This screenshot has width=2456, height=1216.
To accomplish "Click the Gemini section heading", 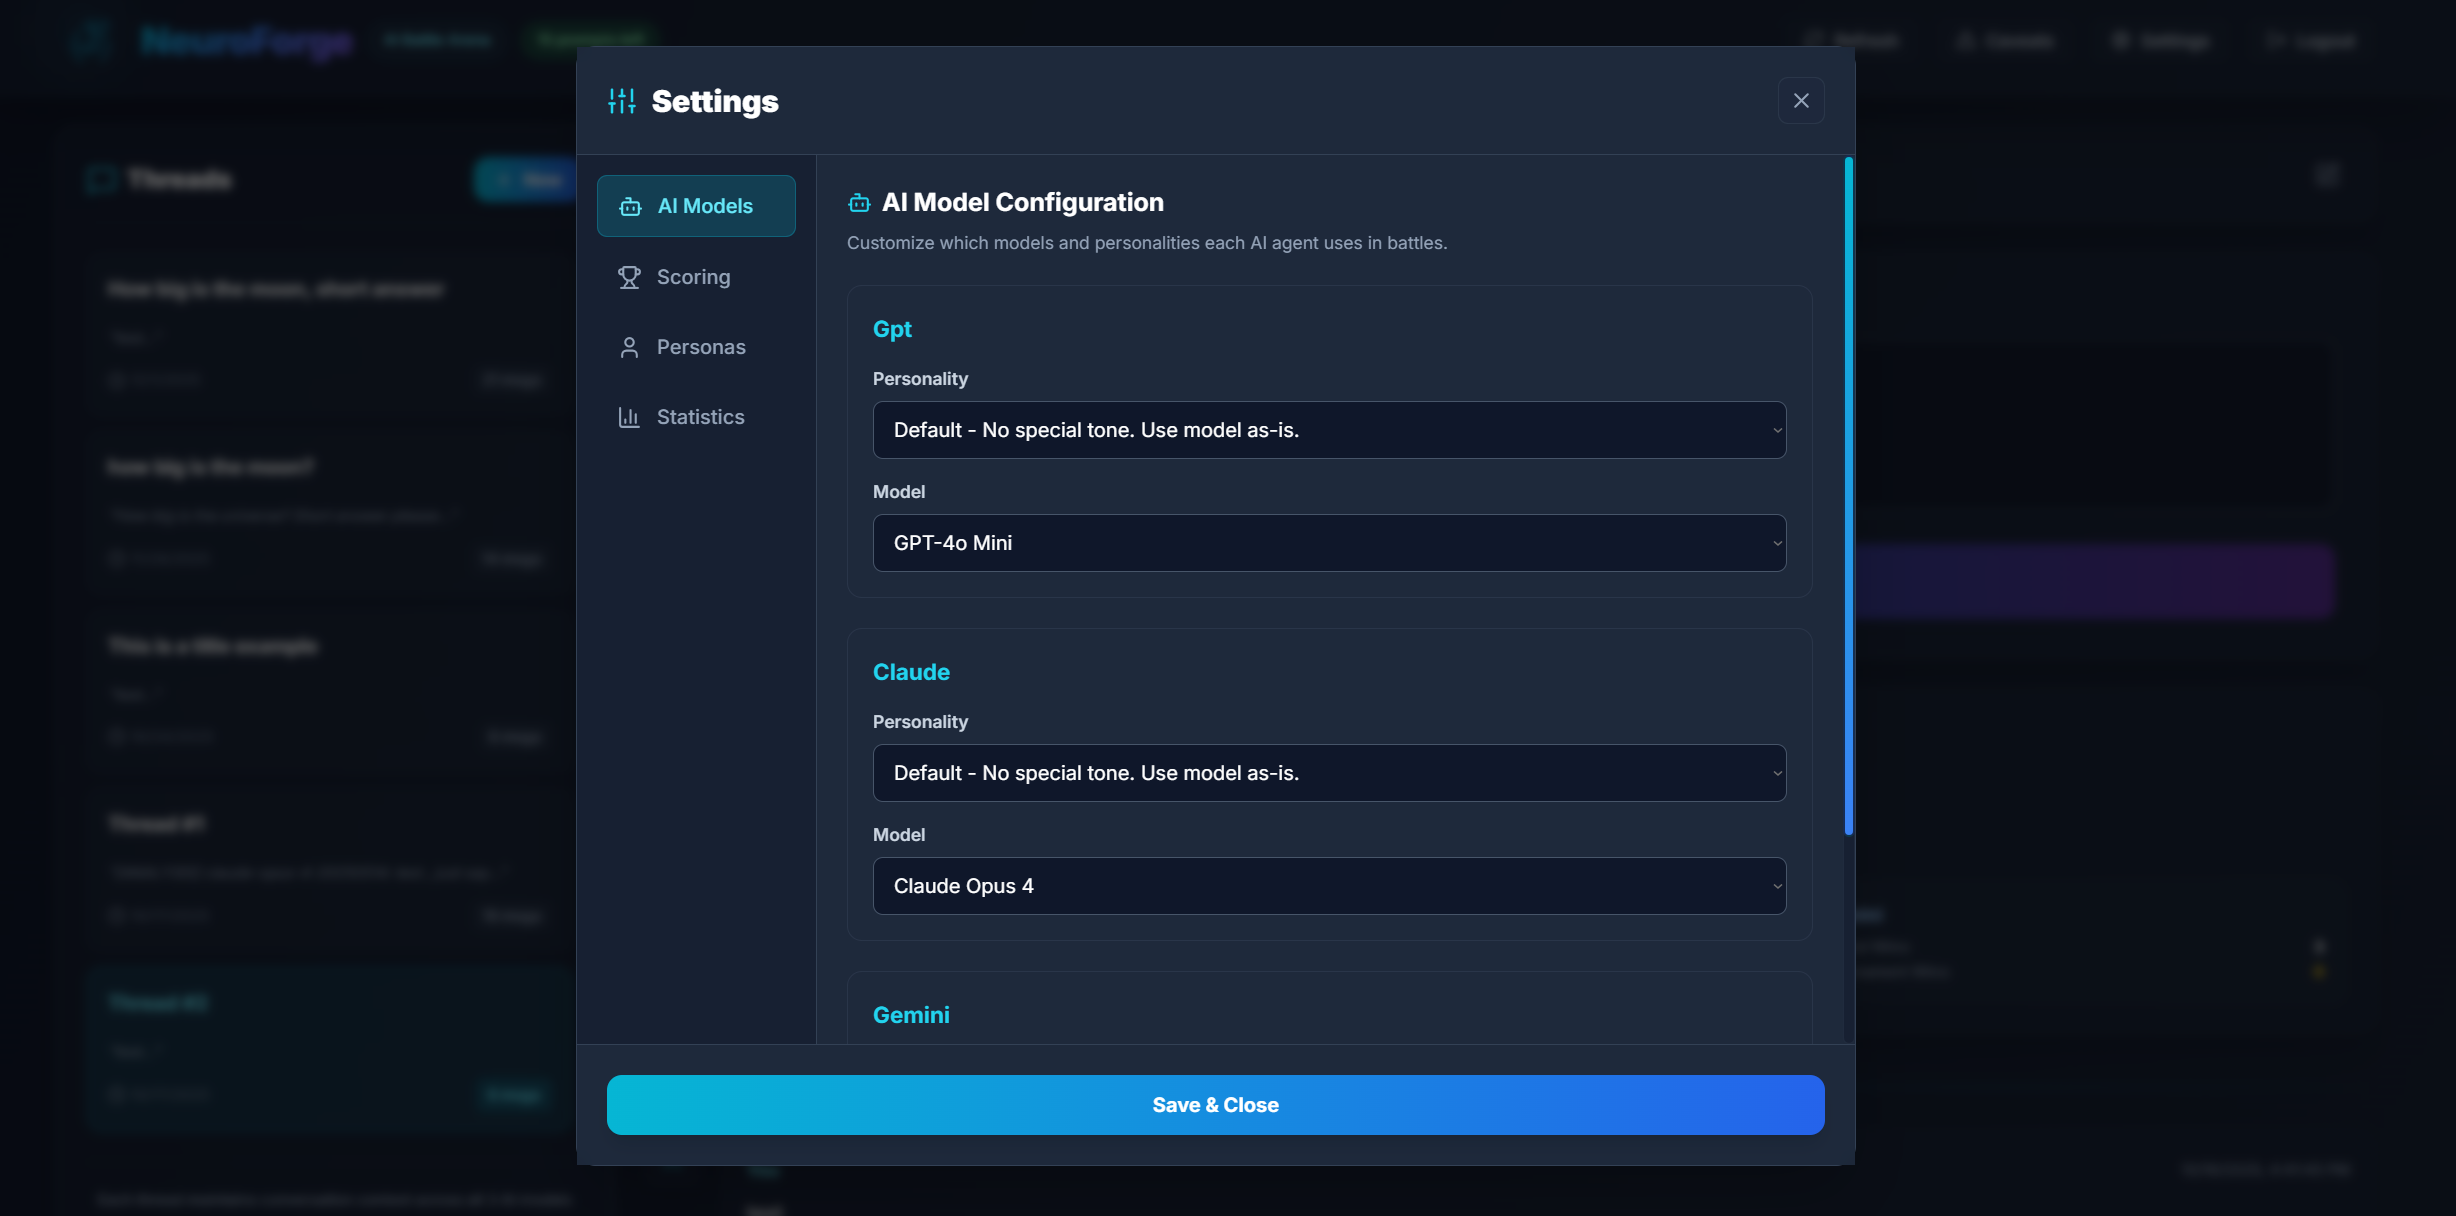I will click(911, 1015).
